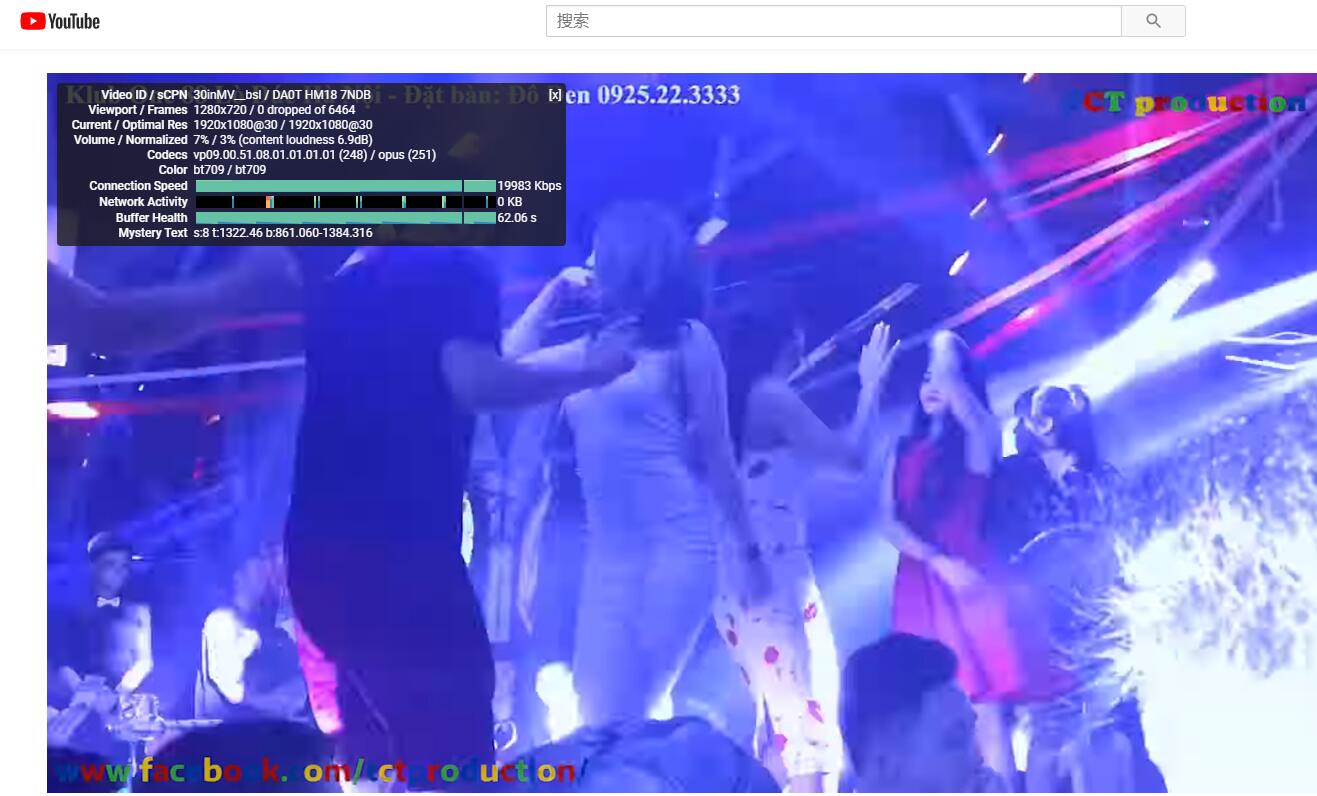
Task: Click the CCT production watermark in video
Action: coord(1186,102)
